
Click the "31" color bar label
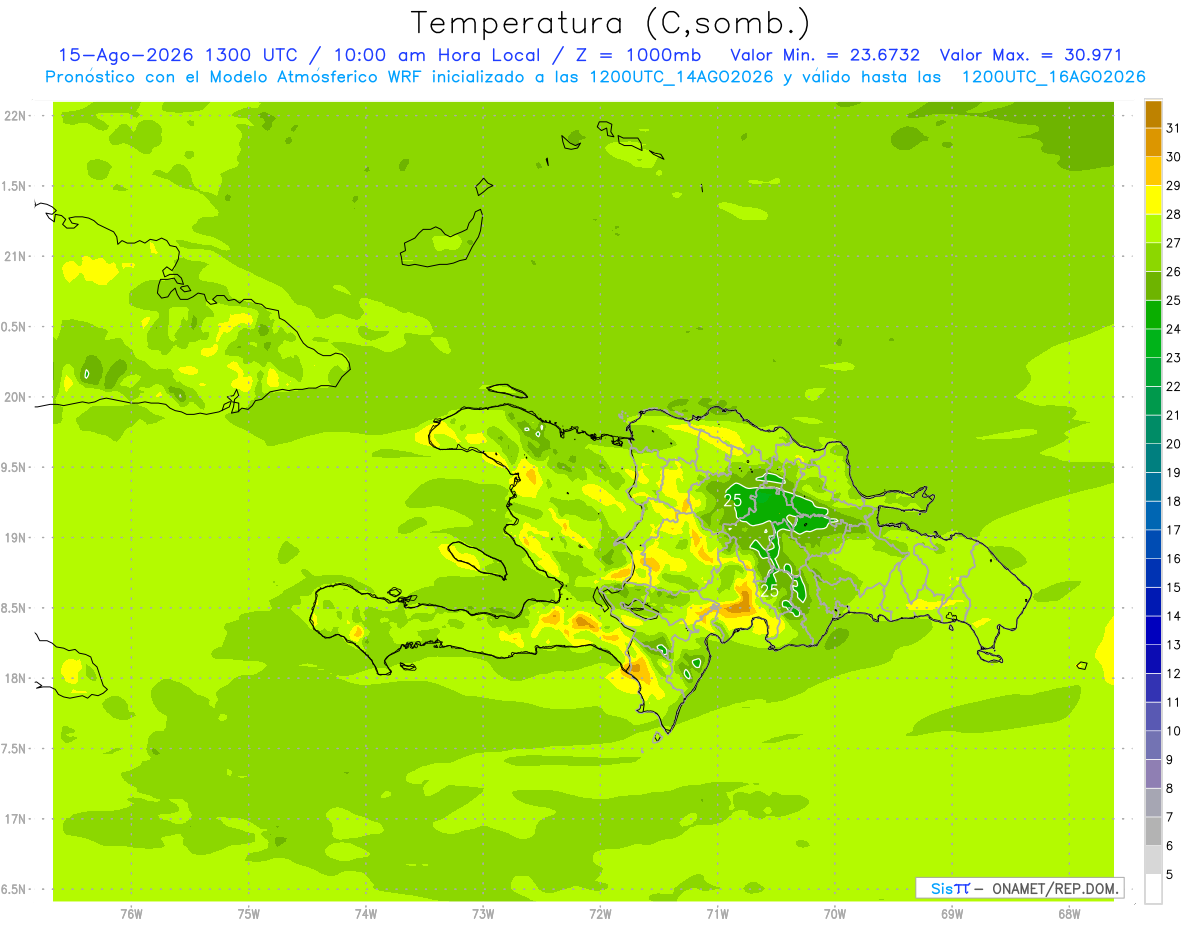1174,128
